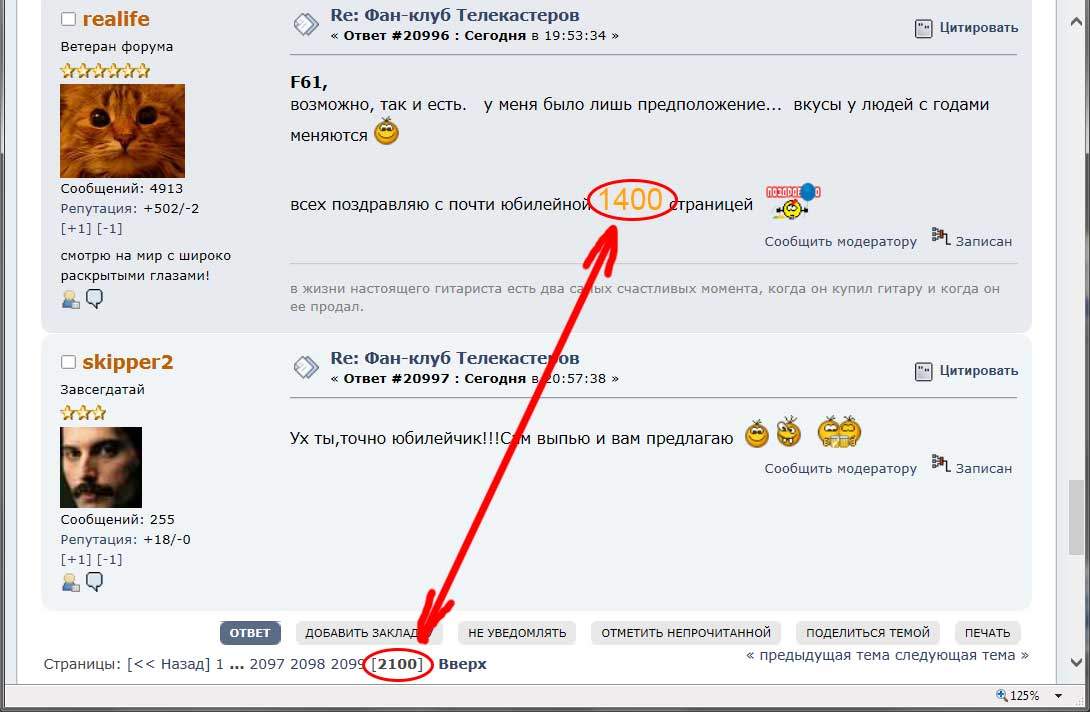
Task: Click the smiley after 'меняются'
Action: coord(387,131)
